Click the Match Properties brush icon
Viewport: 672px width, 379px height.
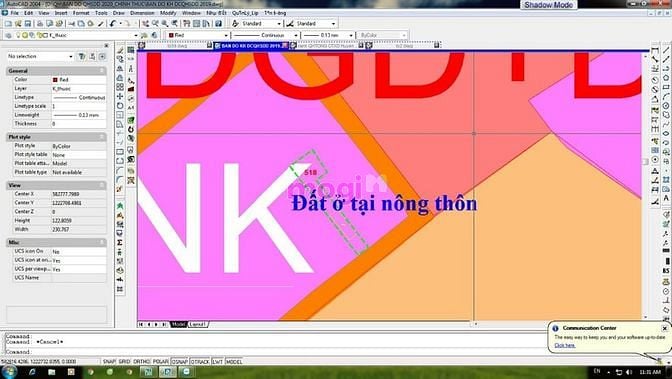tap(100, 24)
